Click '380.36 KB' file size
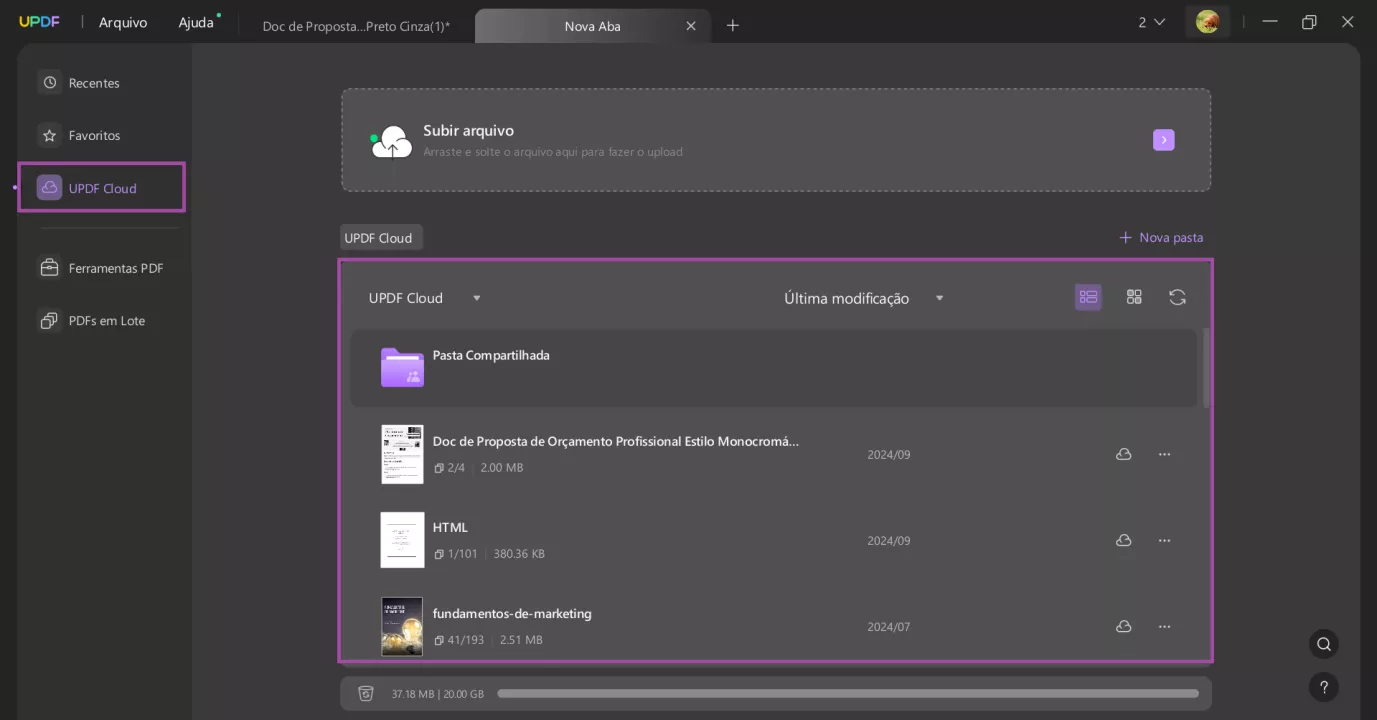Viewport: 1377px width, 720px height. (x=519, y=553)
